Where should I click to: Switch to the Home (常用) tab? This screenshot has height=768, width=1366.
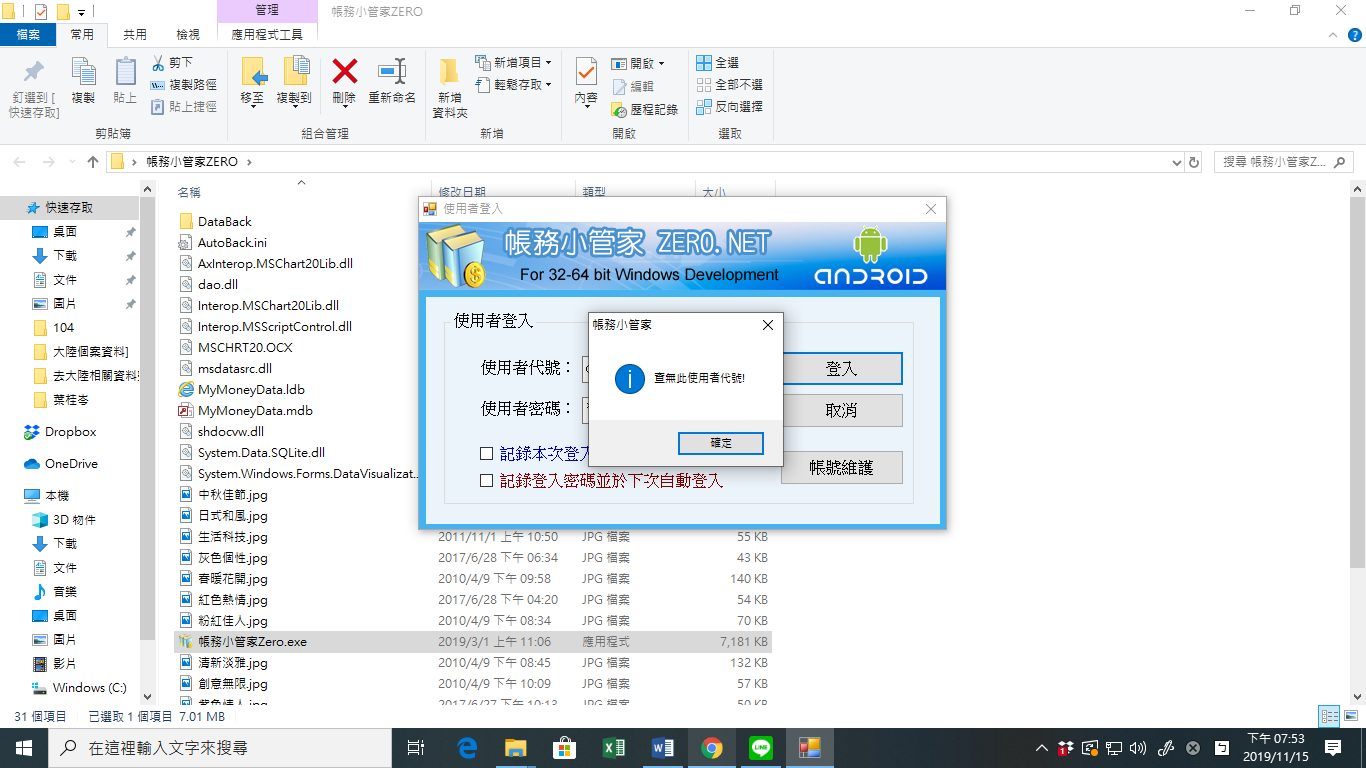click(x=82, y=34)
